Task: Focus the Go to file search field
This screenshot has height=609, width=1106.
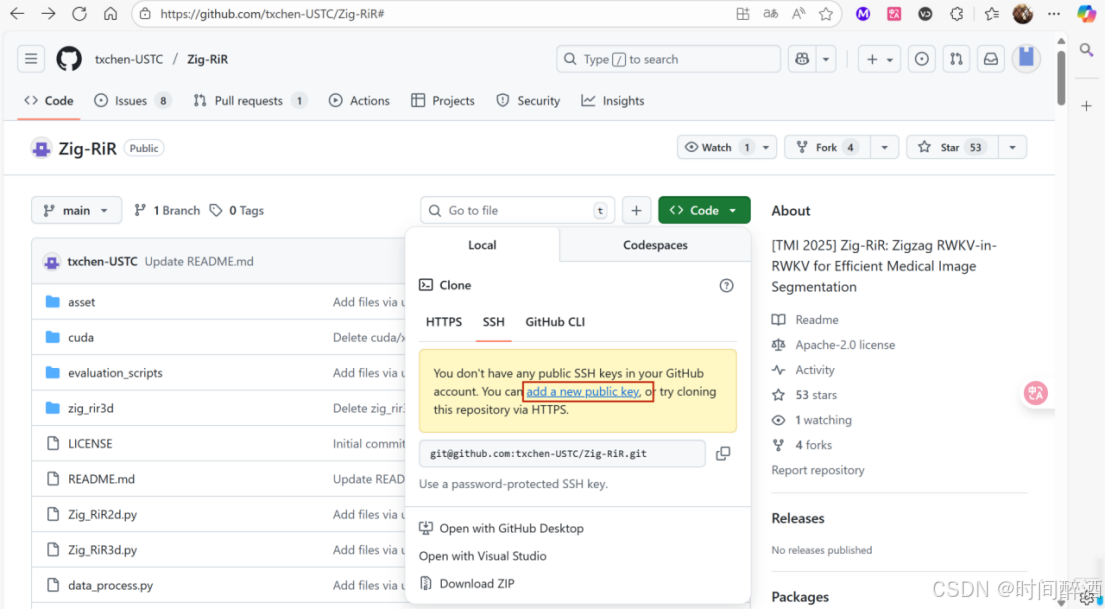Action: pos(518,210)
